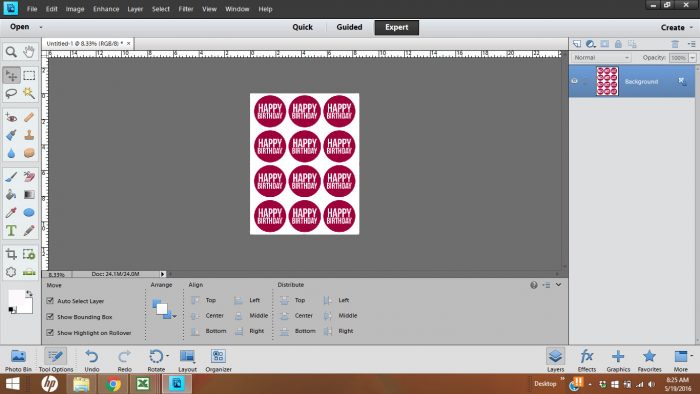Viewport: 700px width, 394px height.
Task: Select the Content-Aware Move tool
Action: coord(11,272)
